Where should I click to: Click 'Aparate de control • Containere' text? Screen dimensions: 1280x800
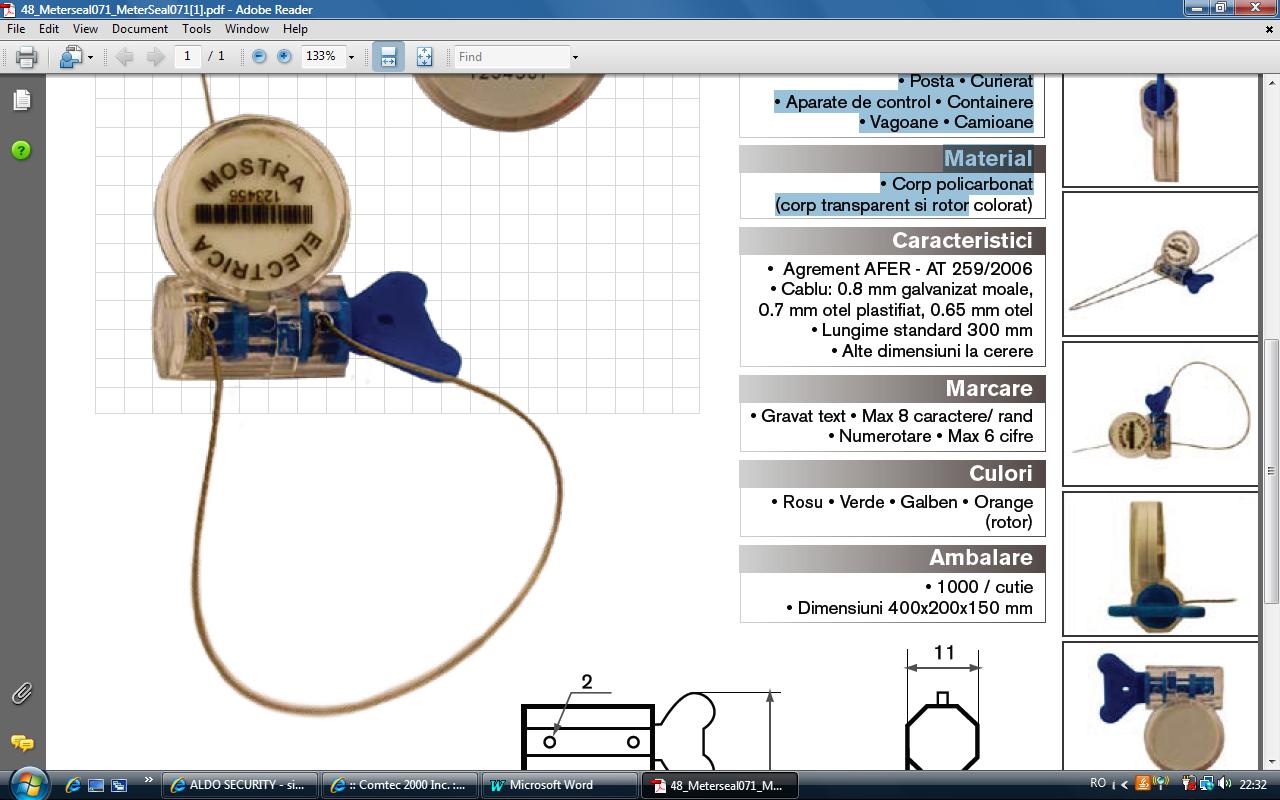904,102
